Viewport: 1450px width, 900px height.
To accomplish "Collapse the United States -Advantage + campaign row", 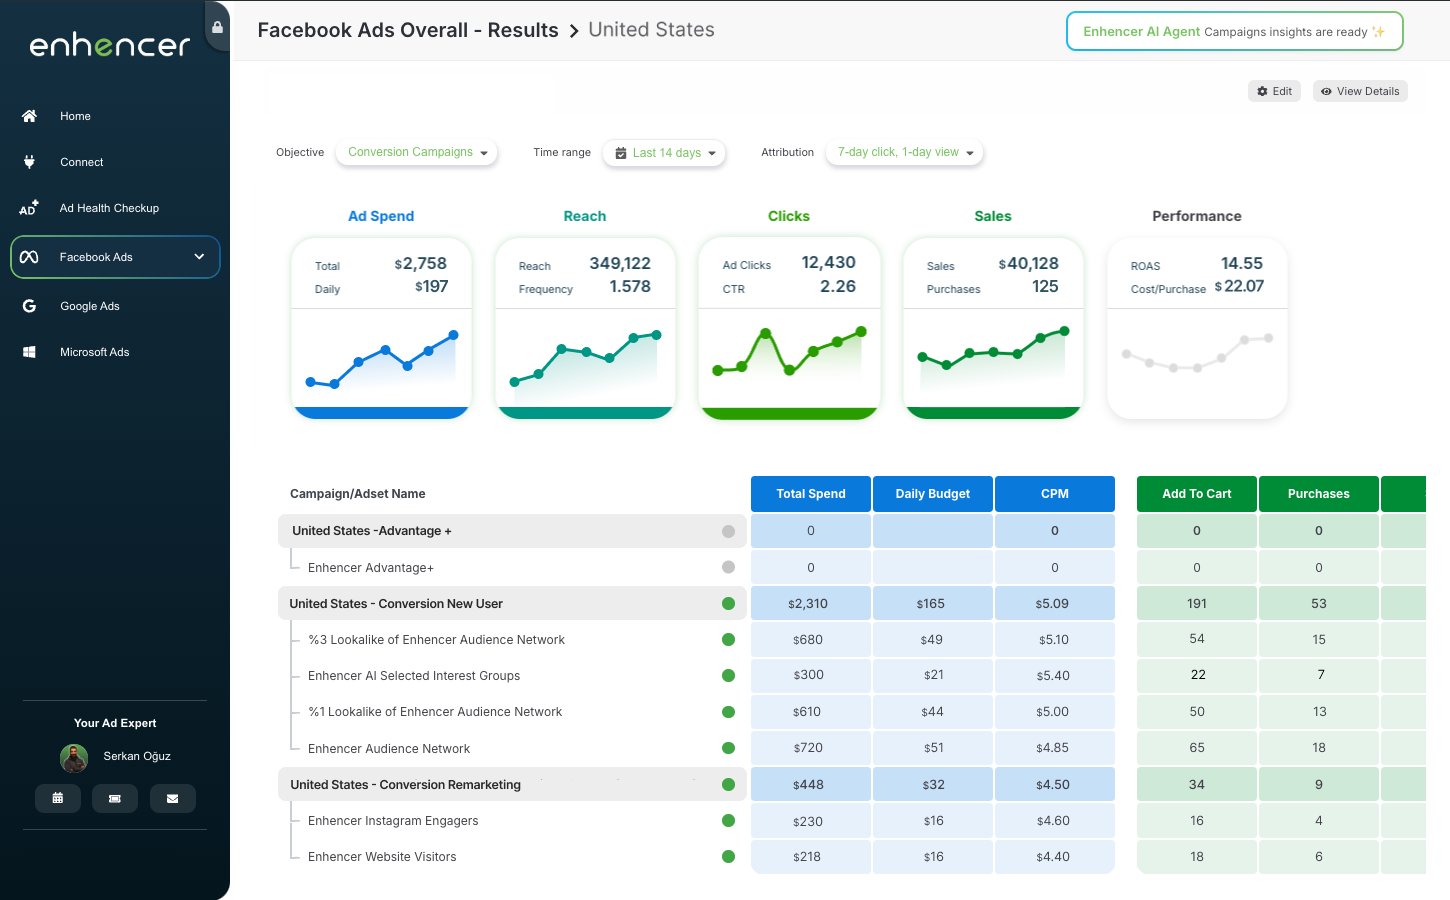I will click(x=512, y=531).
